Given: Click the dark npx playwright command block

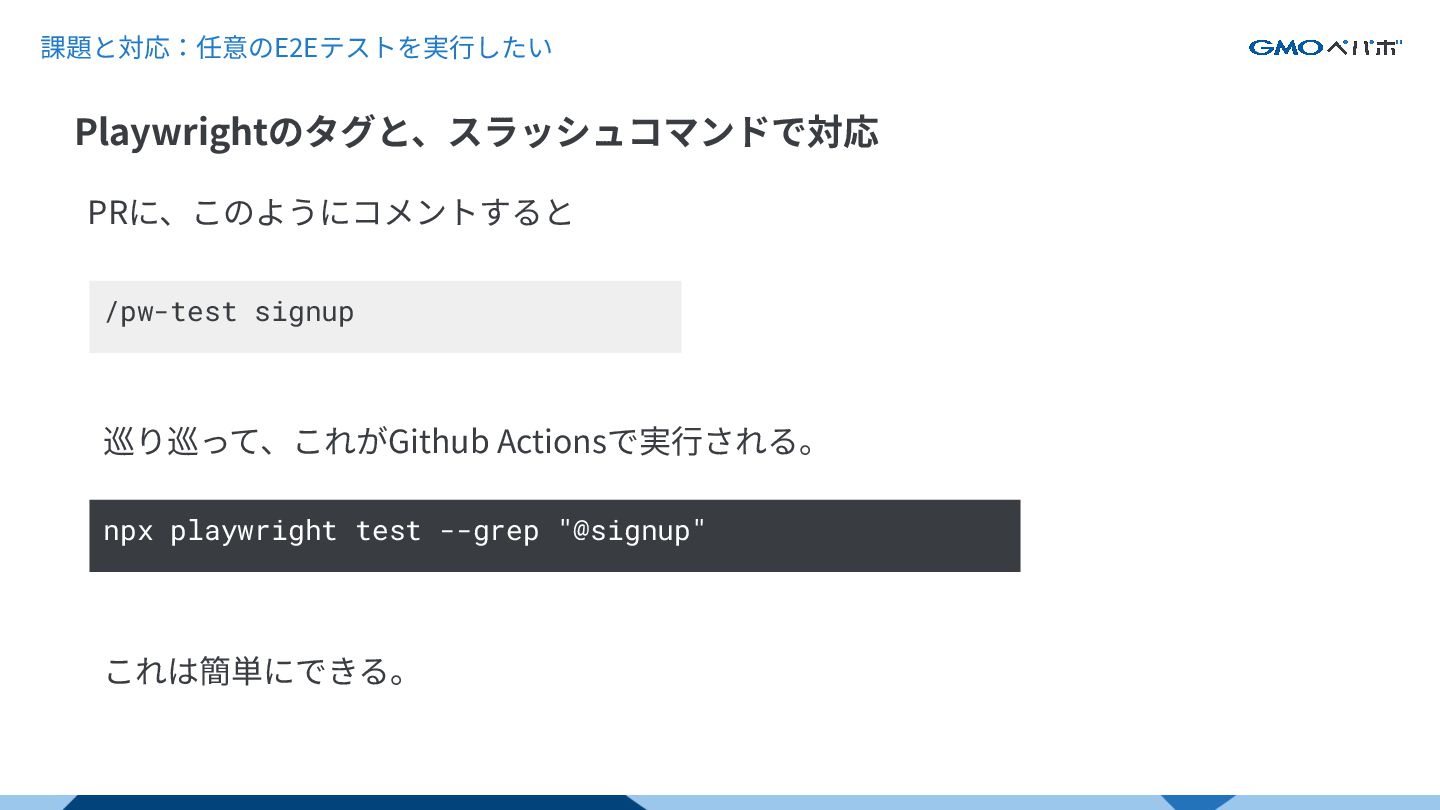Looking at the screenshot, I should [554, 535].
